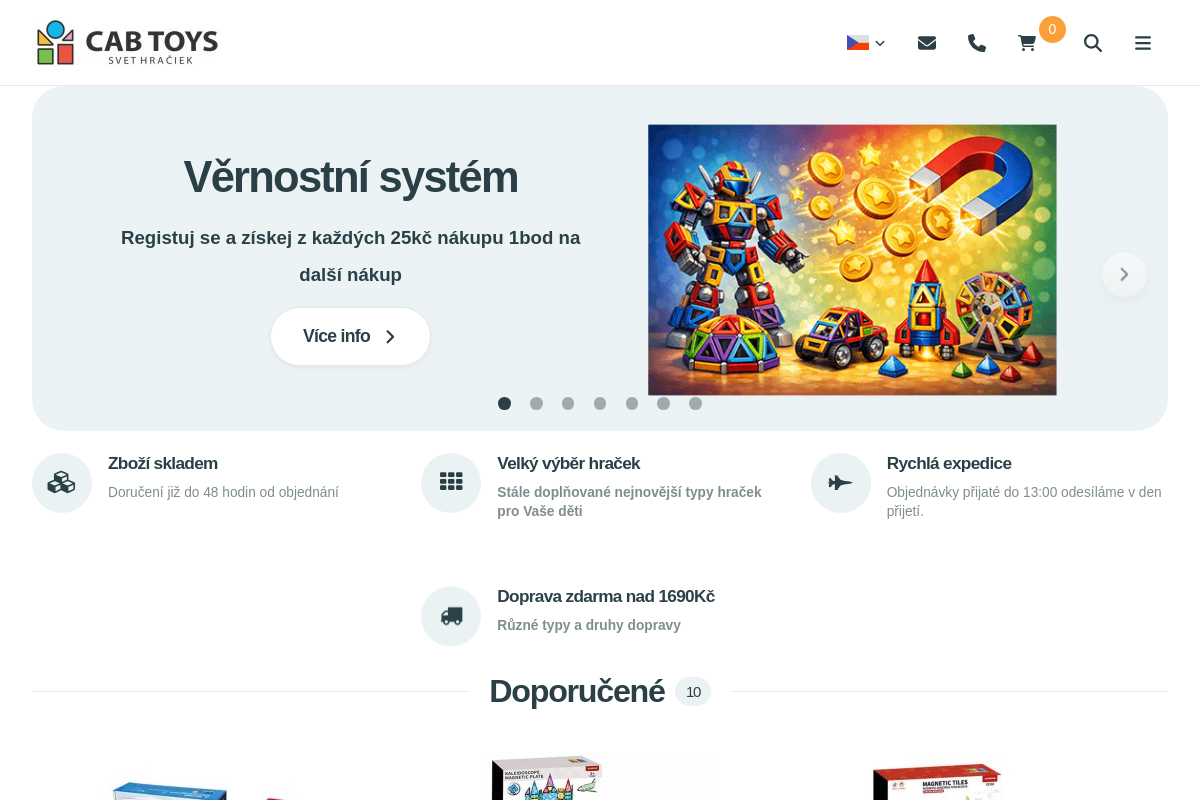
Task: Activate the second slide dot
Action: pyautogui.click(x=536, y=403)
